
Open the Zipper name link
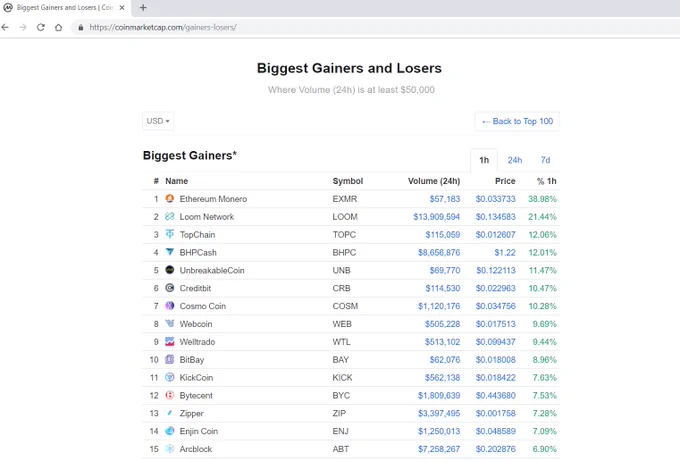[191, 413]
